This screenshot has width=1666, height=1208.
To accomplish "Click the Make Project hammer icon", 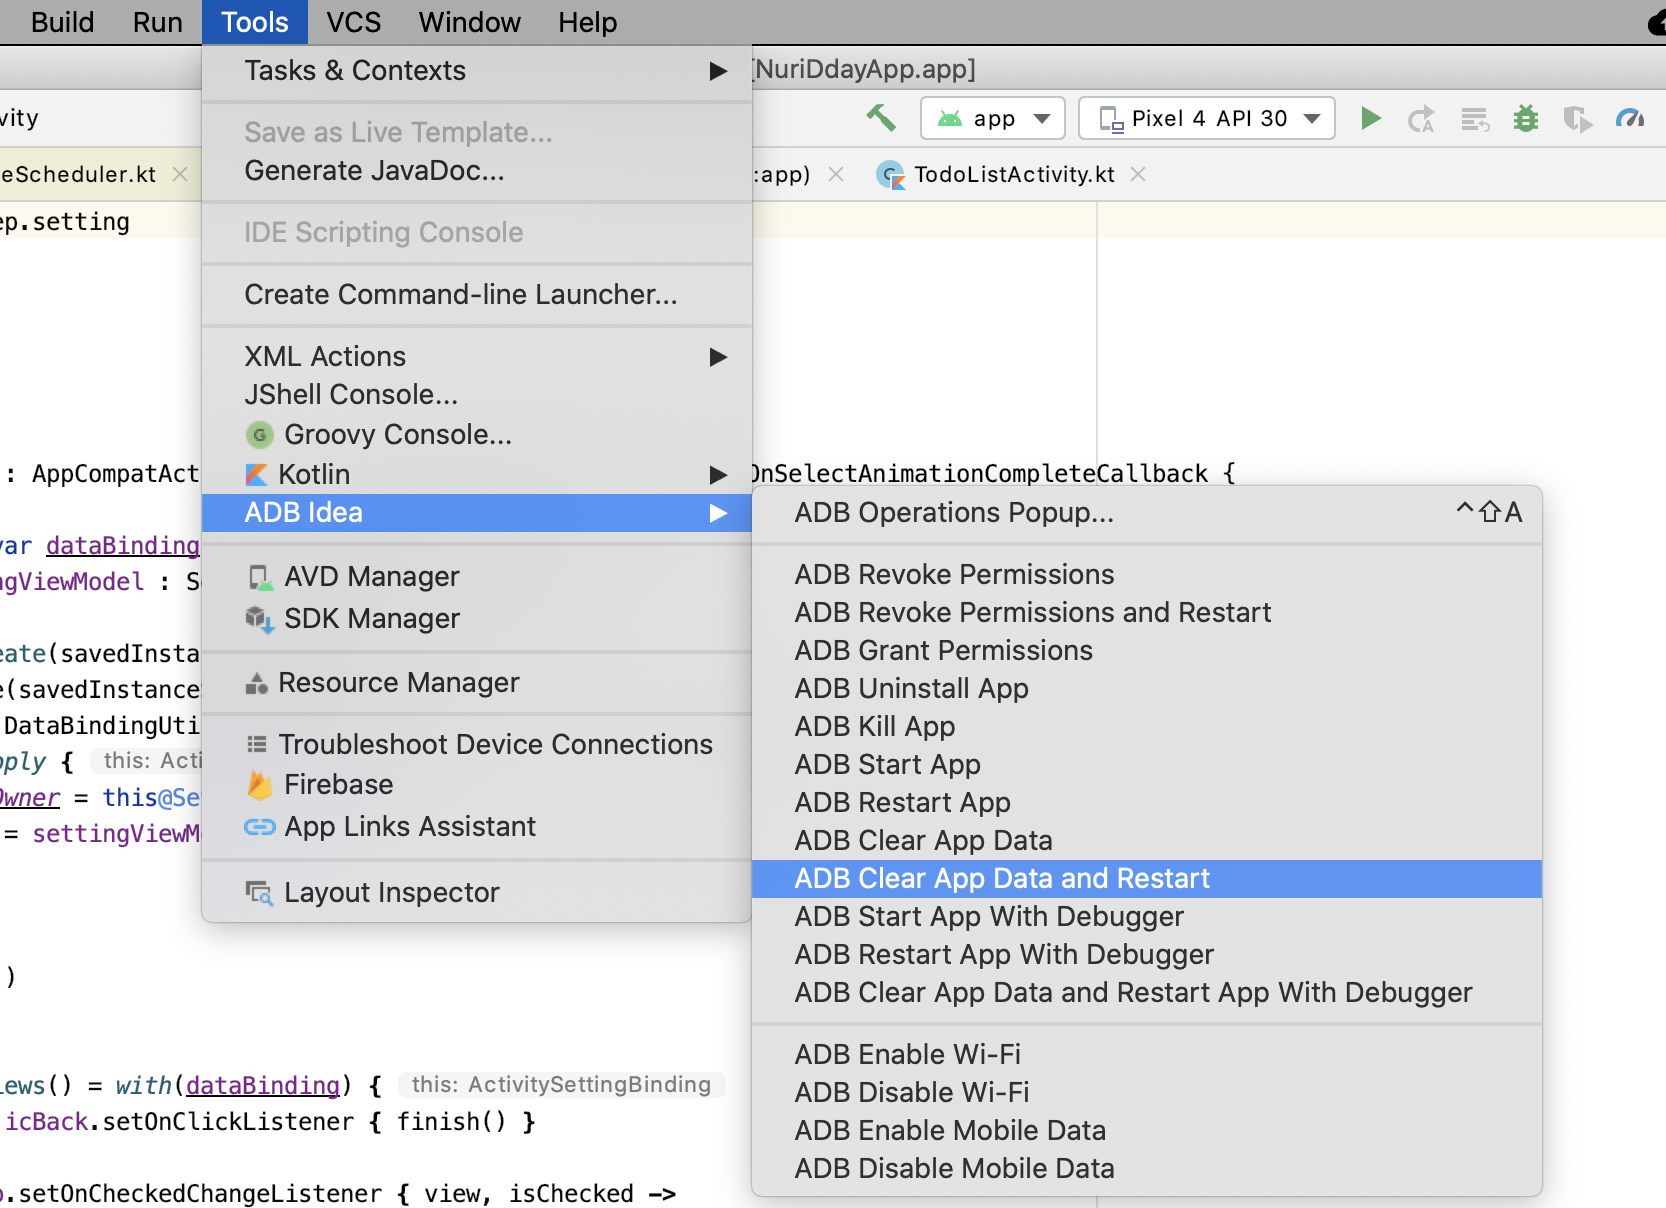I will [881, 118].
